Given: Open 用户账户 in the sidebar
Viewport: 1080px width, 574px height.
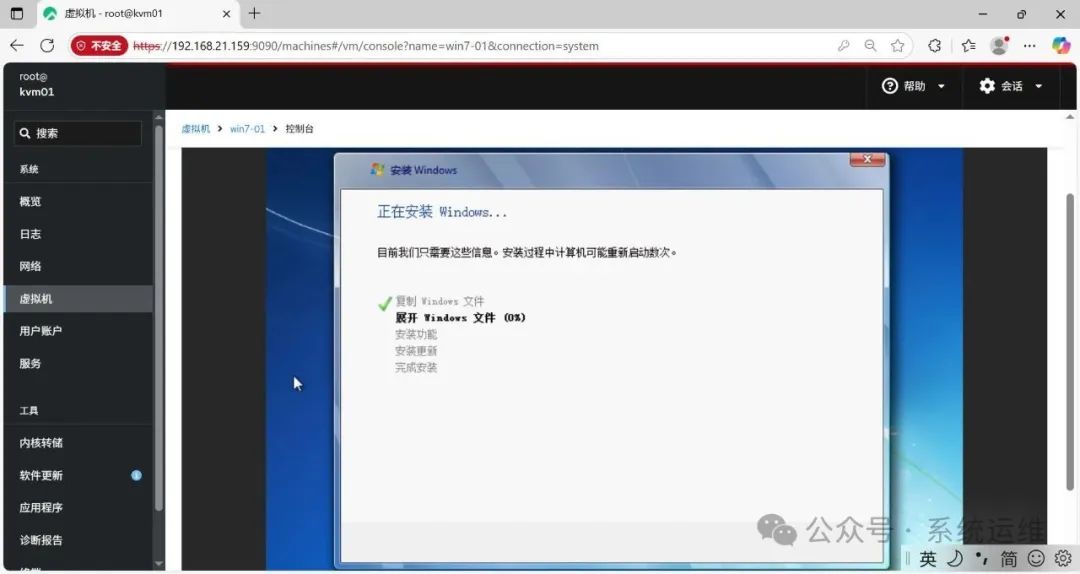Looking at the screenshot, I should tap(78, 331).
